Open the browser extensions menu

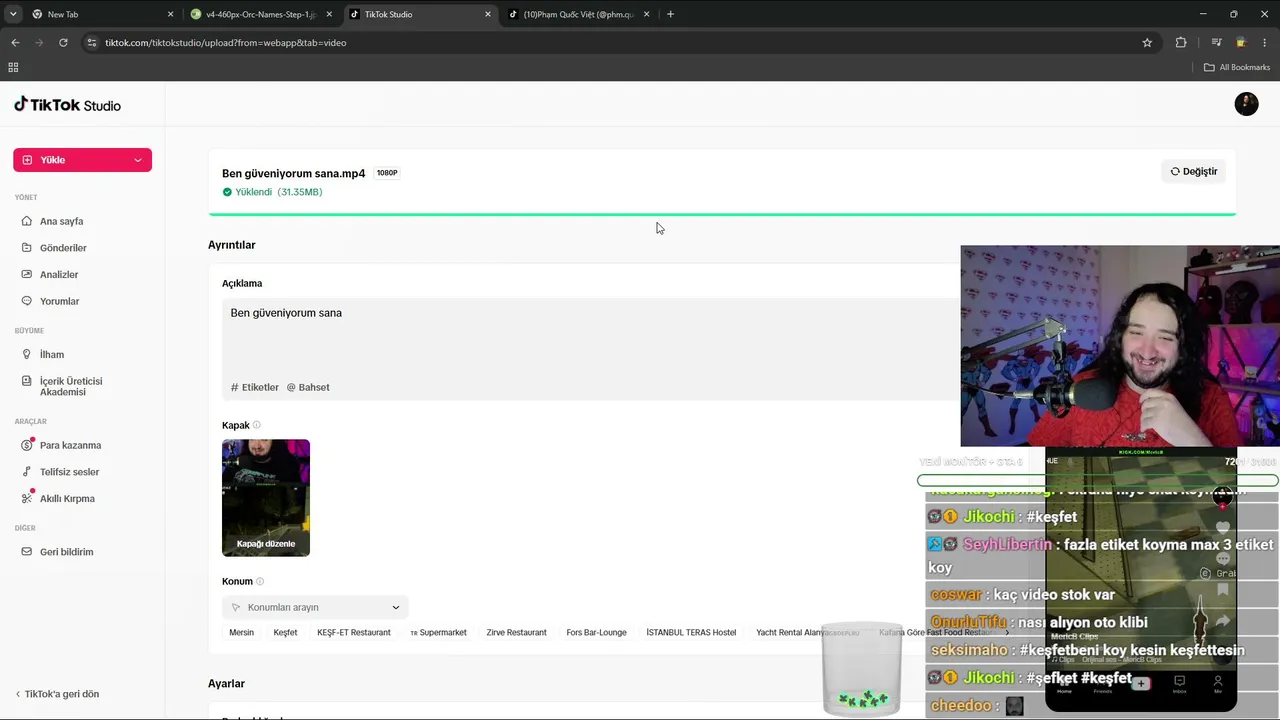point(1181,43)
